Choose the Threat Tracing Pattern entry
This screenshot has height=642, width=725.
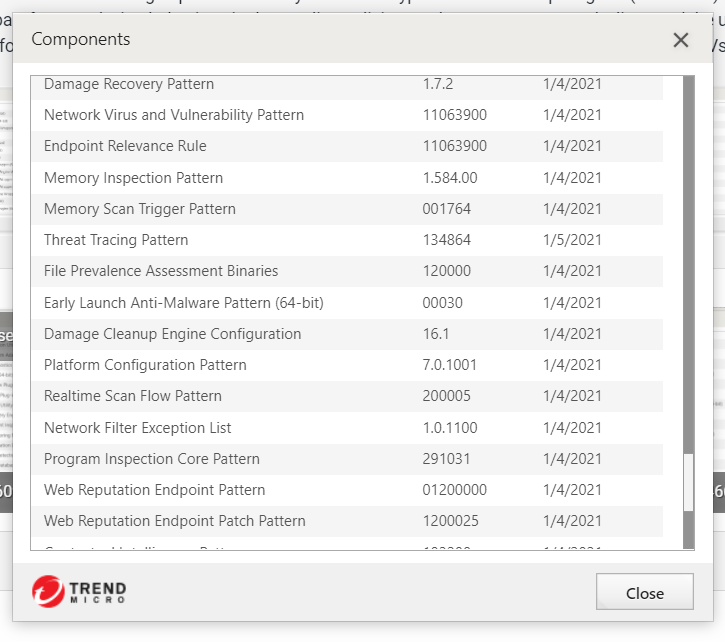coord(116,240)
